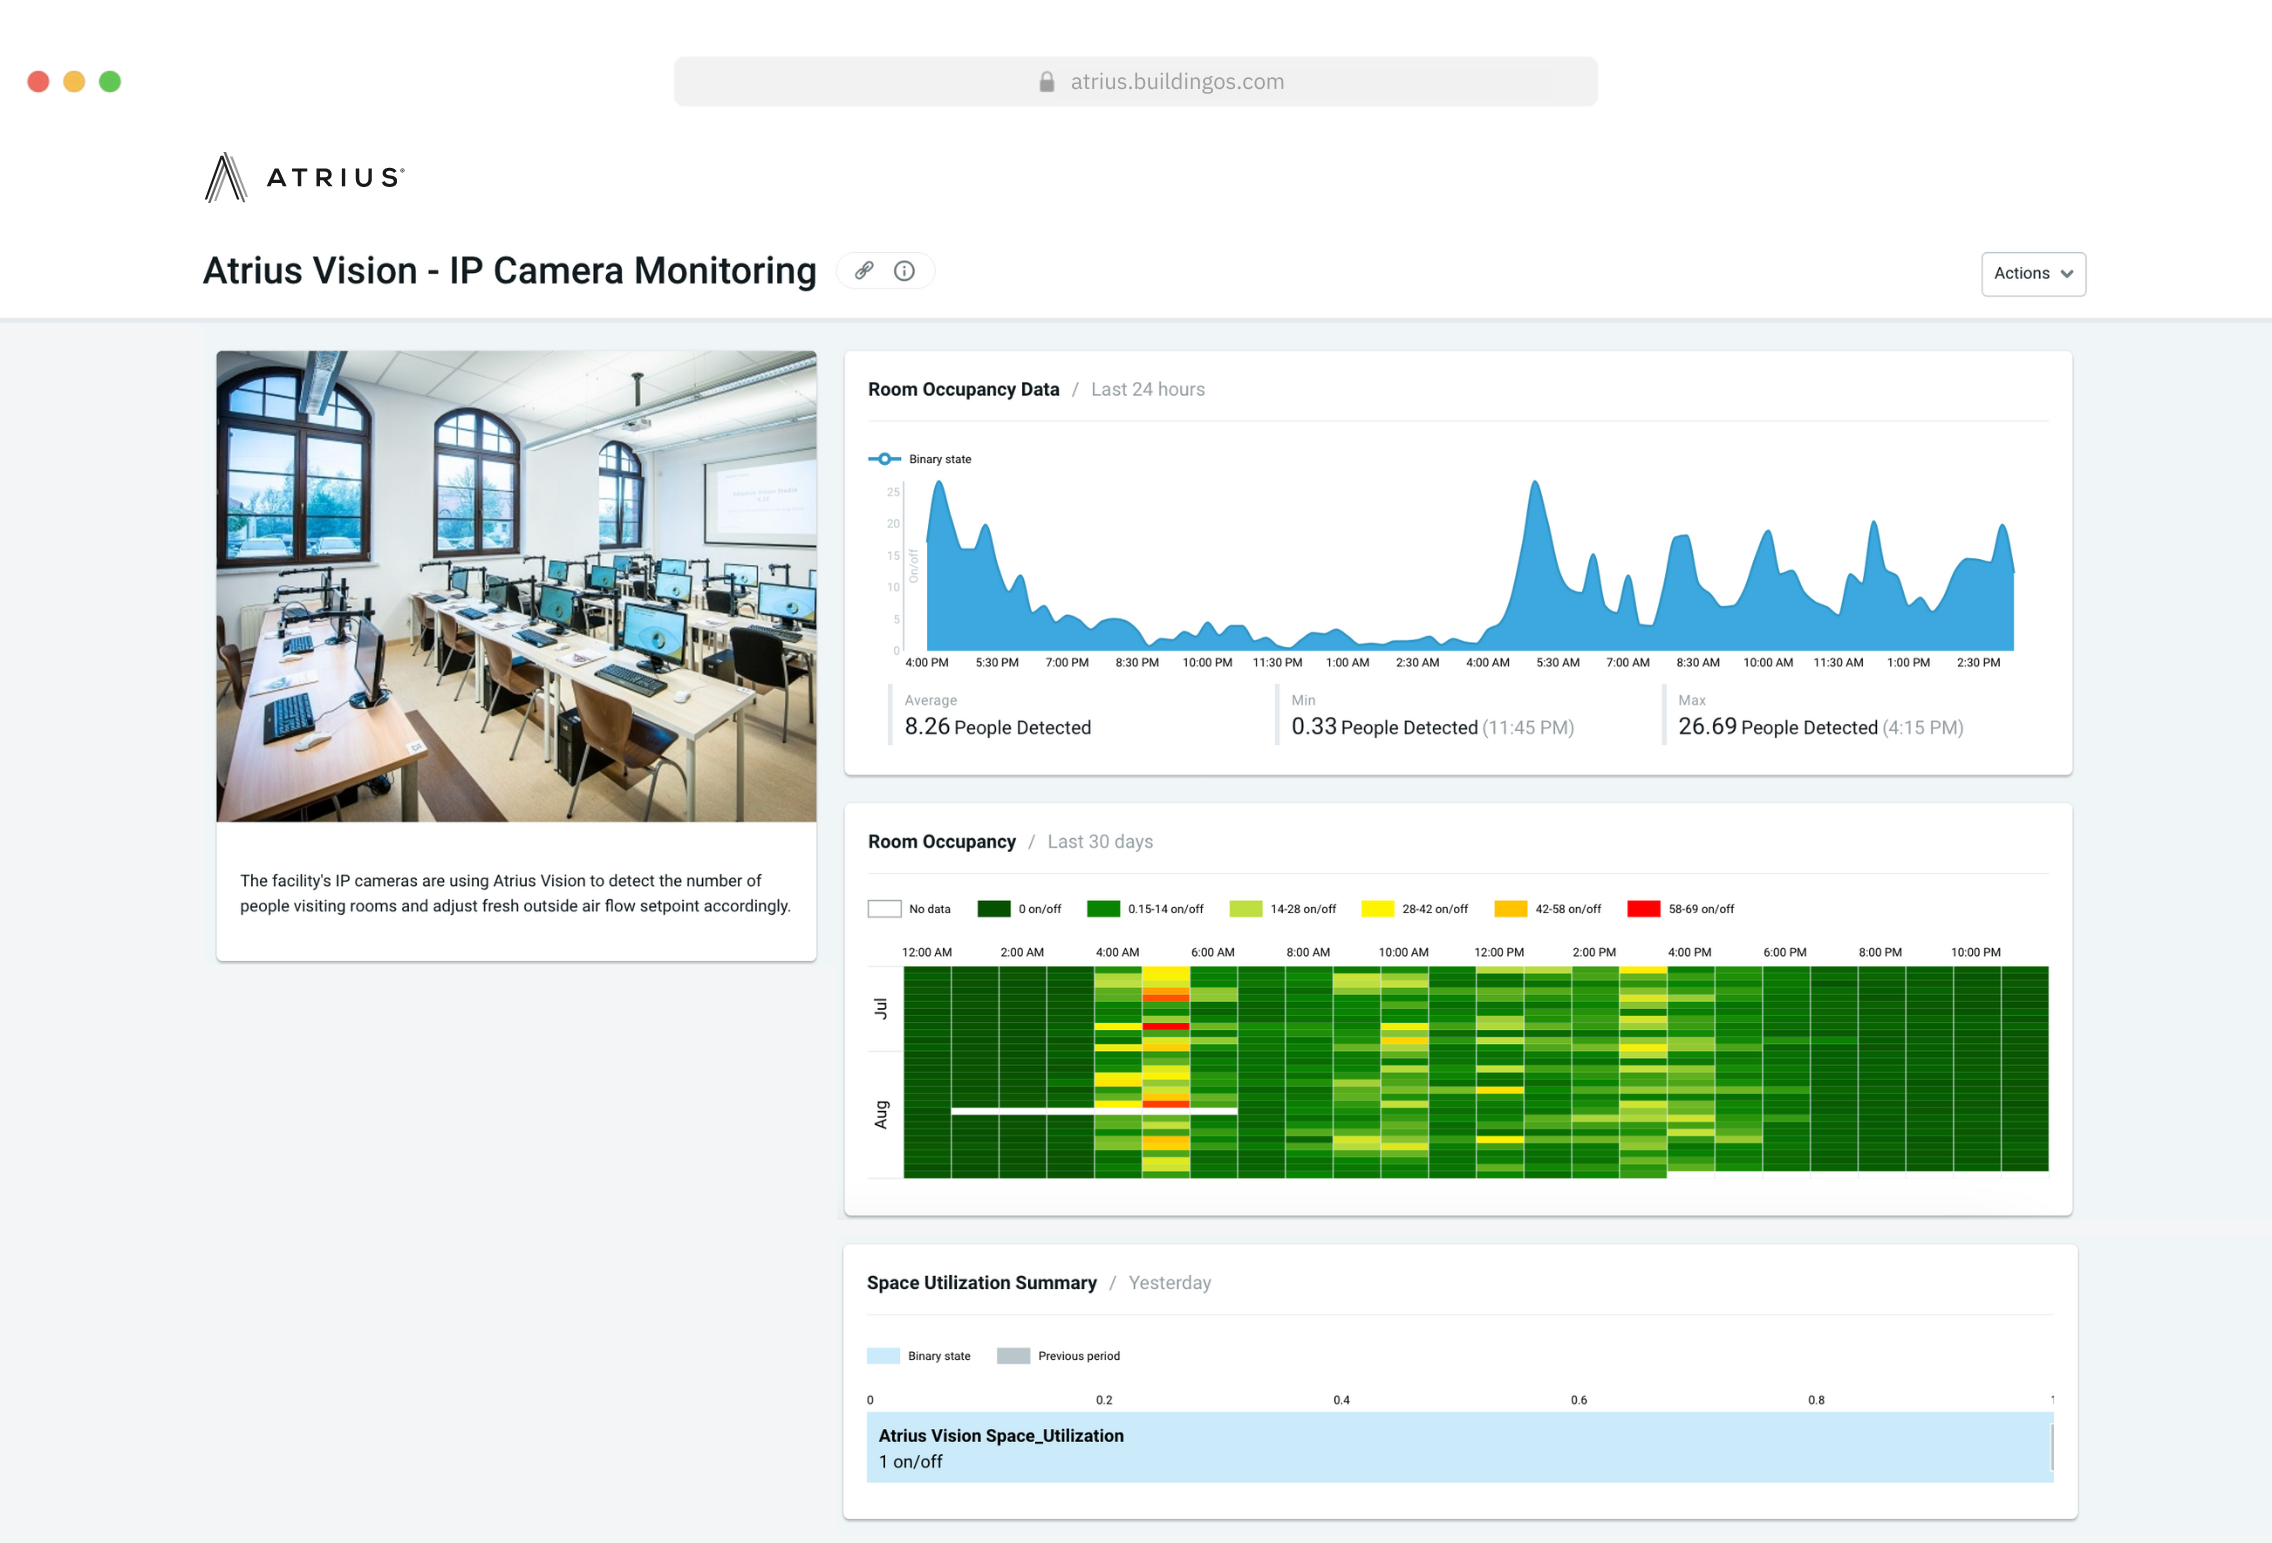This screenshot has height=1543, width=2272.
Task: Click the 5:30 AM axis label
Action: click(x=1557, y=662)
